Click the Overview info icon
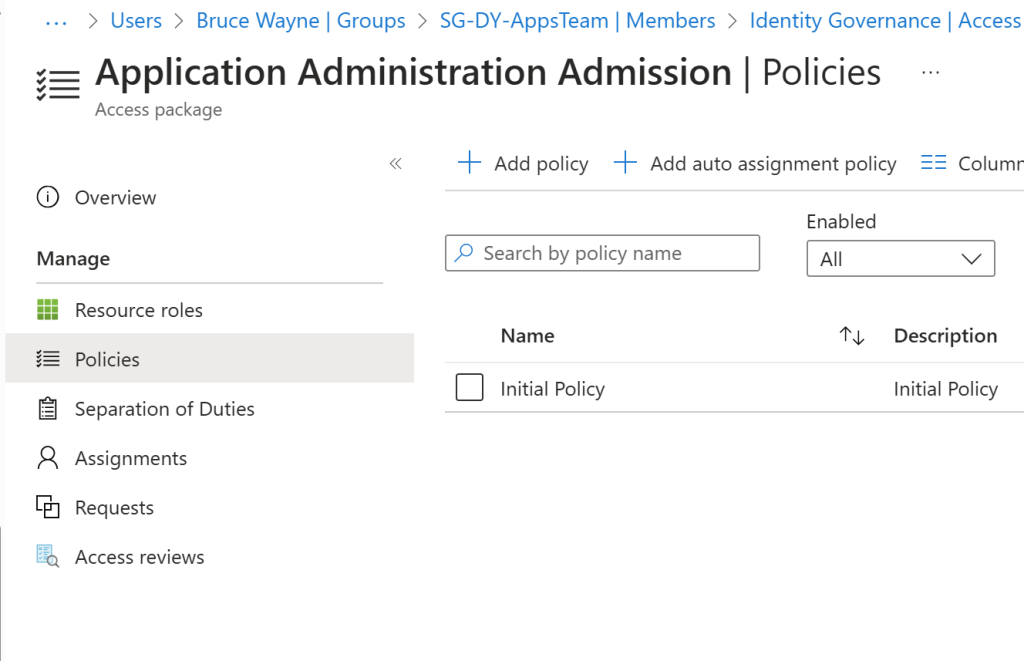This screenshot has width=1024, height=661. tap(47, 197)
